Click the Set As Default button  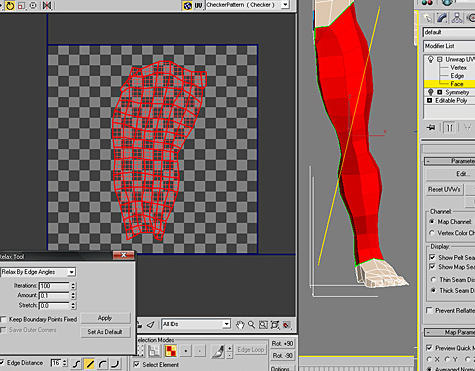pos(105,332)
